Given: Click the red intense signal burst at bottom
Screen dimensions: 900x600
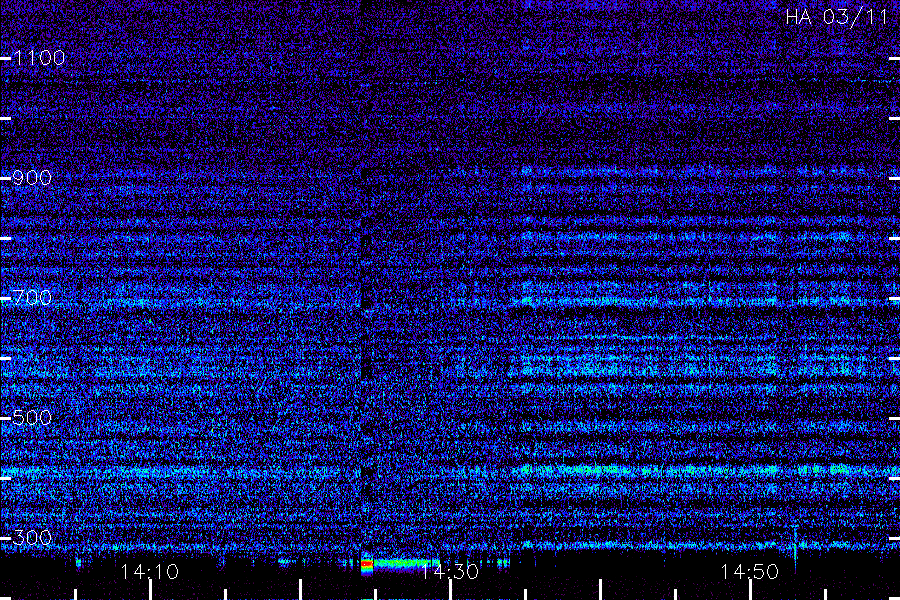Looking at the screenshot, I should pos(367,566).
